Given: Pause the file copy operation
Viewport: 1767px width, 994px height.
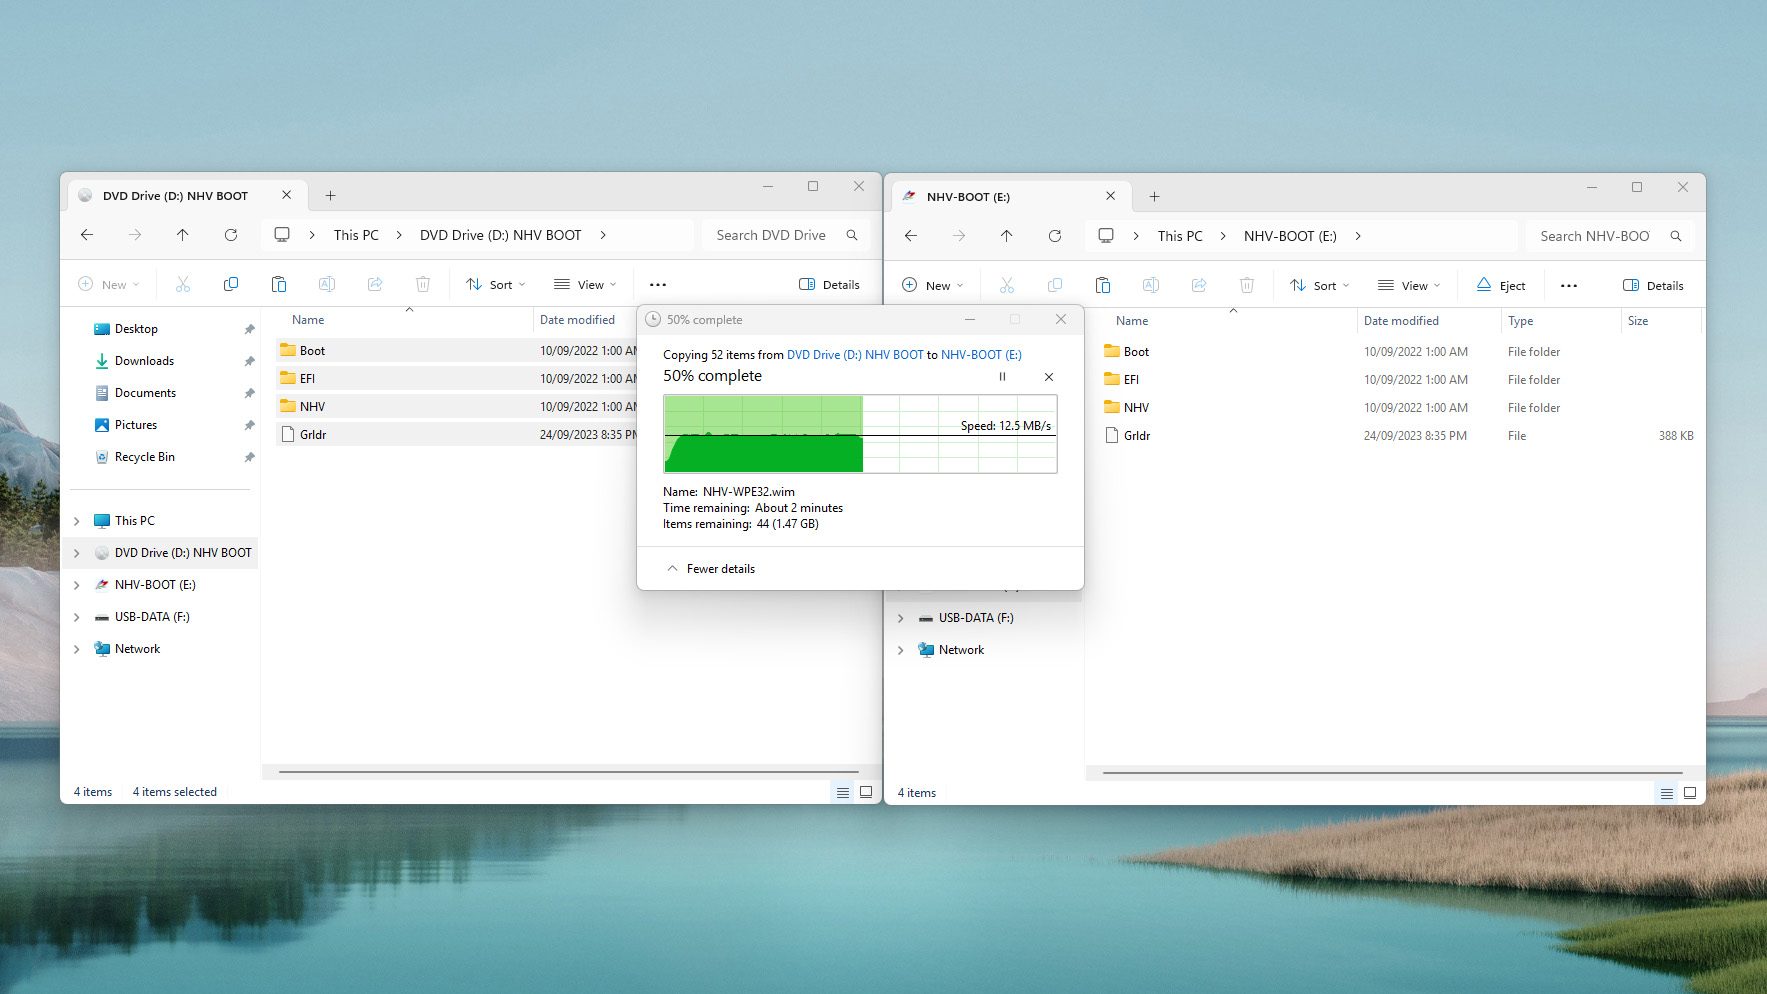Looking at the screenshot, I should coord(1002,377).
